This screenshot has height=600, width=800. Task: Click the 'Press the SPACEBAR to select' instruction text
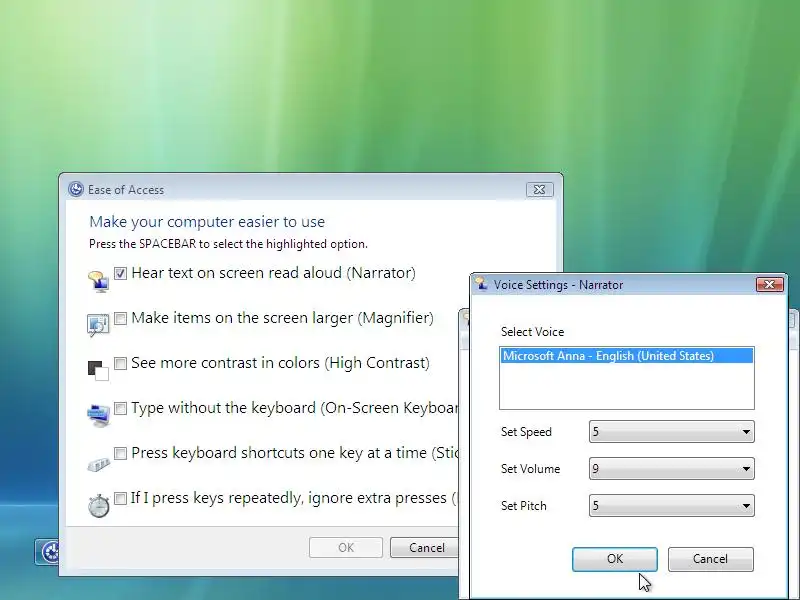228,244
